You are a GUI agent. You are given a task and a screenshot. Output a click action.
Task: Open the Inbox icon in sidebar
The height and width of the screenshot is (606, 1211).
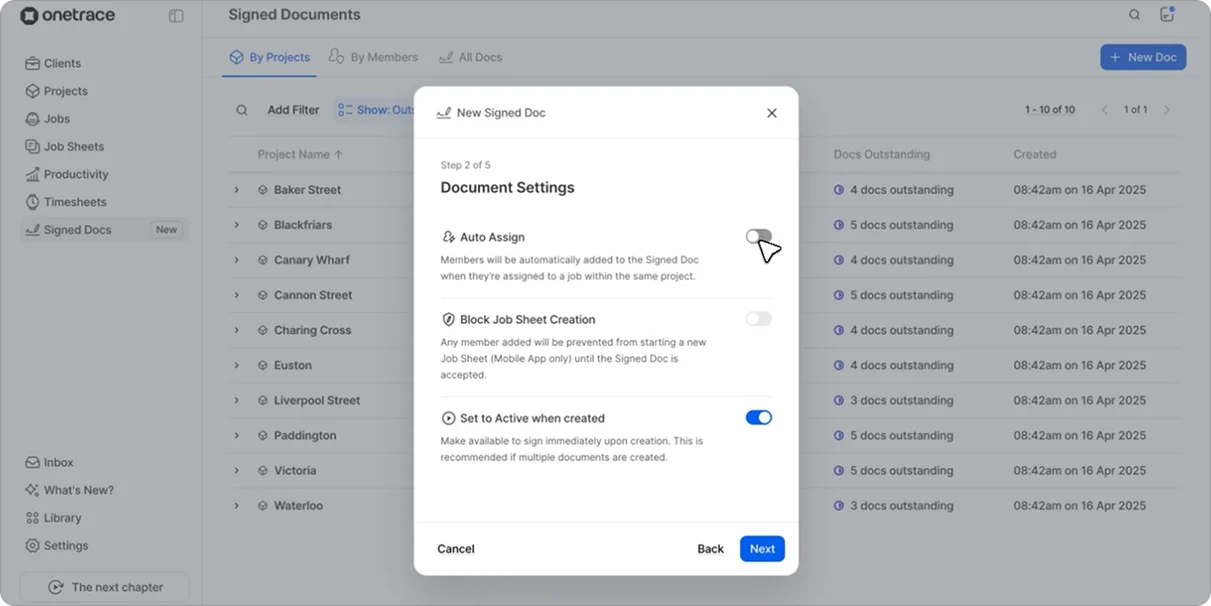tap(33, 462)
